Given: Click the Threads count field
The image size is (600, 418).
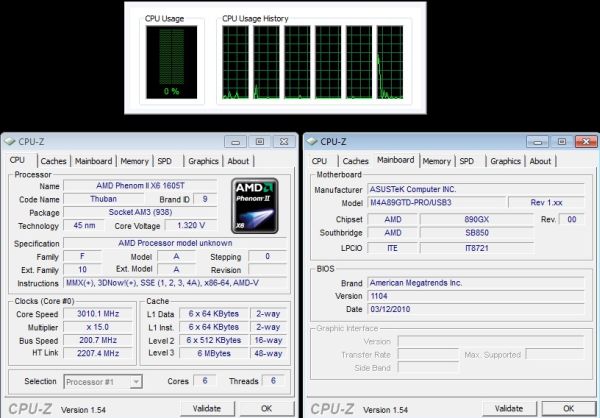Looking at the screenshot, I should [x=273, y=380].
